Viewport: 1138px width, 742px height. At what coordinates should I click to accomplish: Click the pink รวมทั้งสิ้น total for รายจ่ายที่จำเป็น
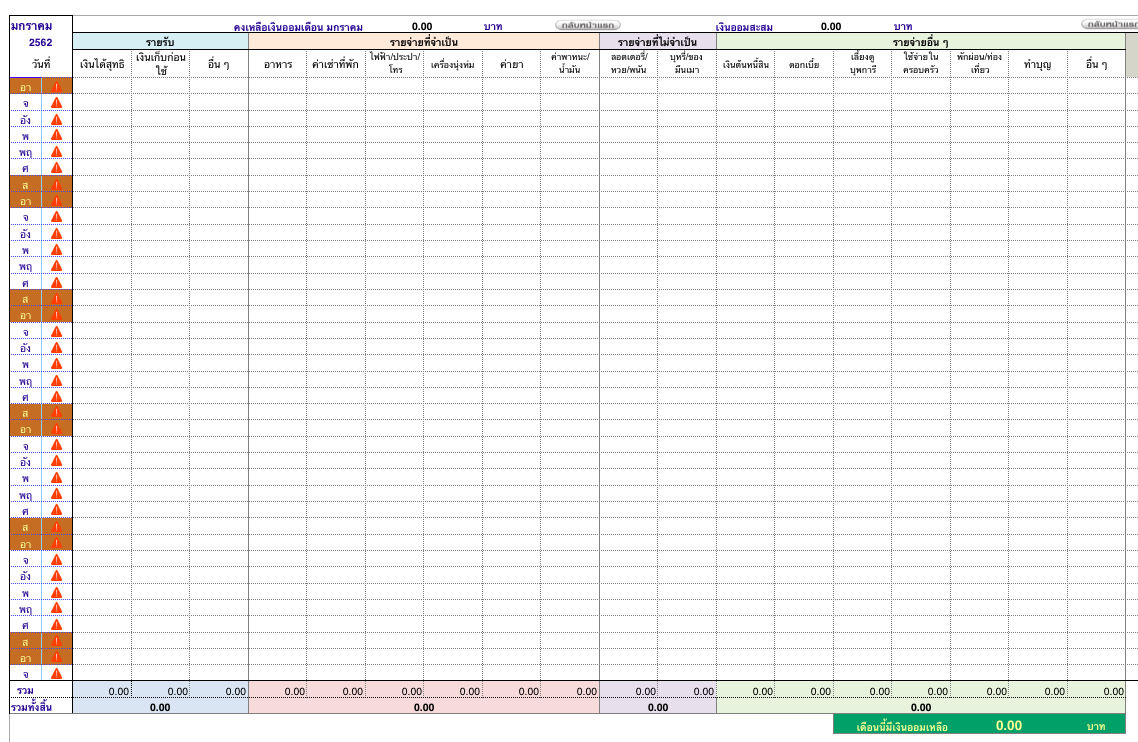point(424,707)
